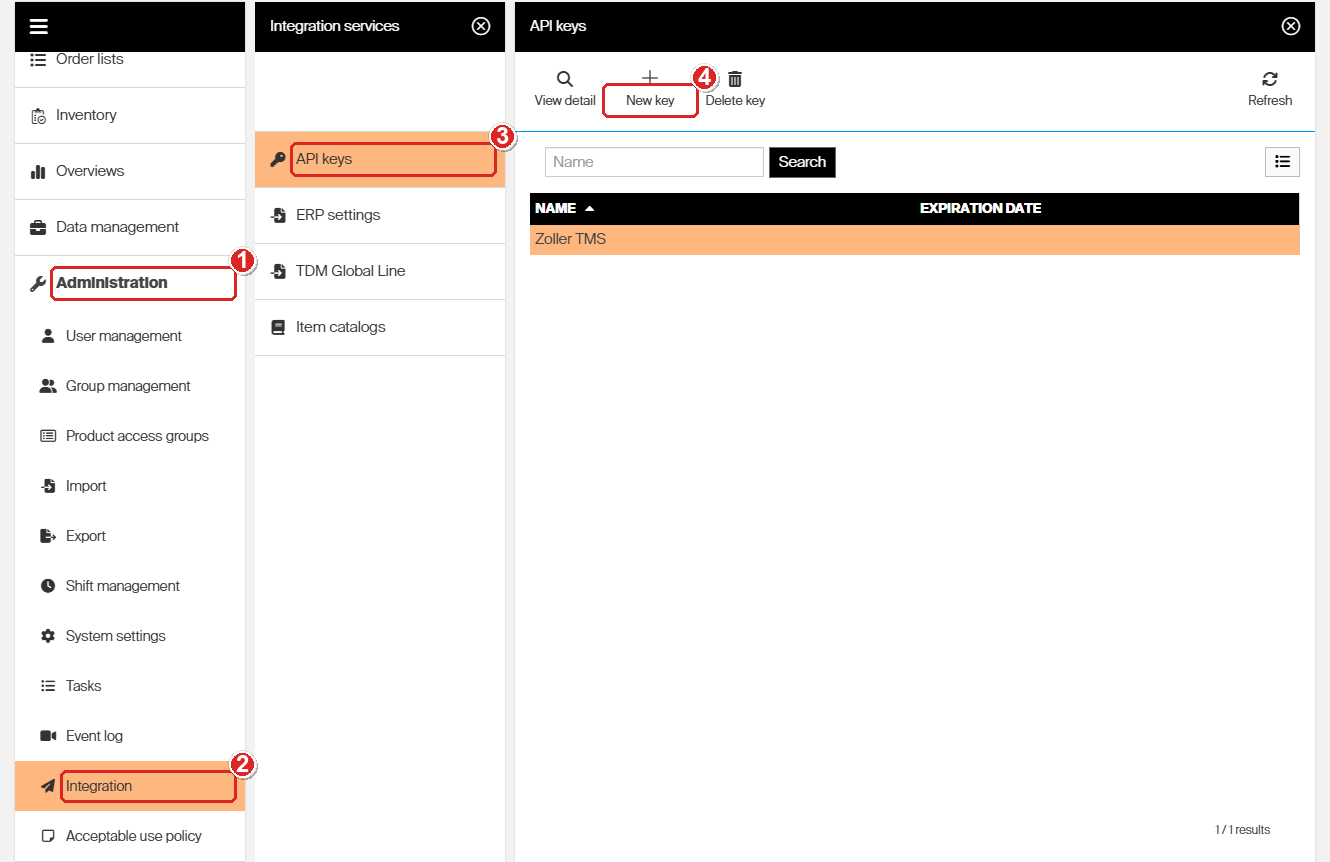Screen dimensions: 1330x862
Task: Toggle the list view icon button
Action: 1282,162
